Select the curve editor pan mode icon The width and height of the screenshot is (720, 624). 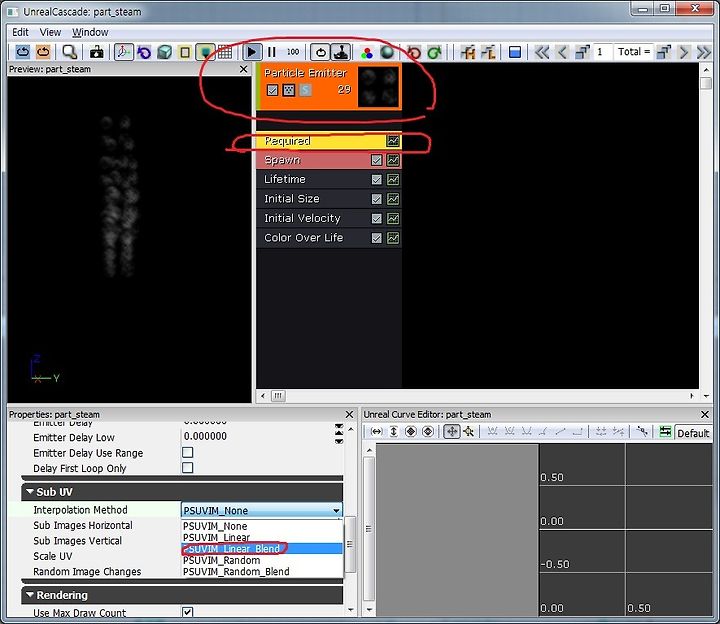[452, 432]
